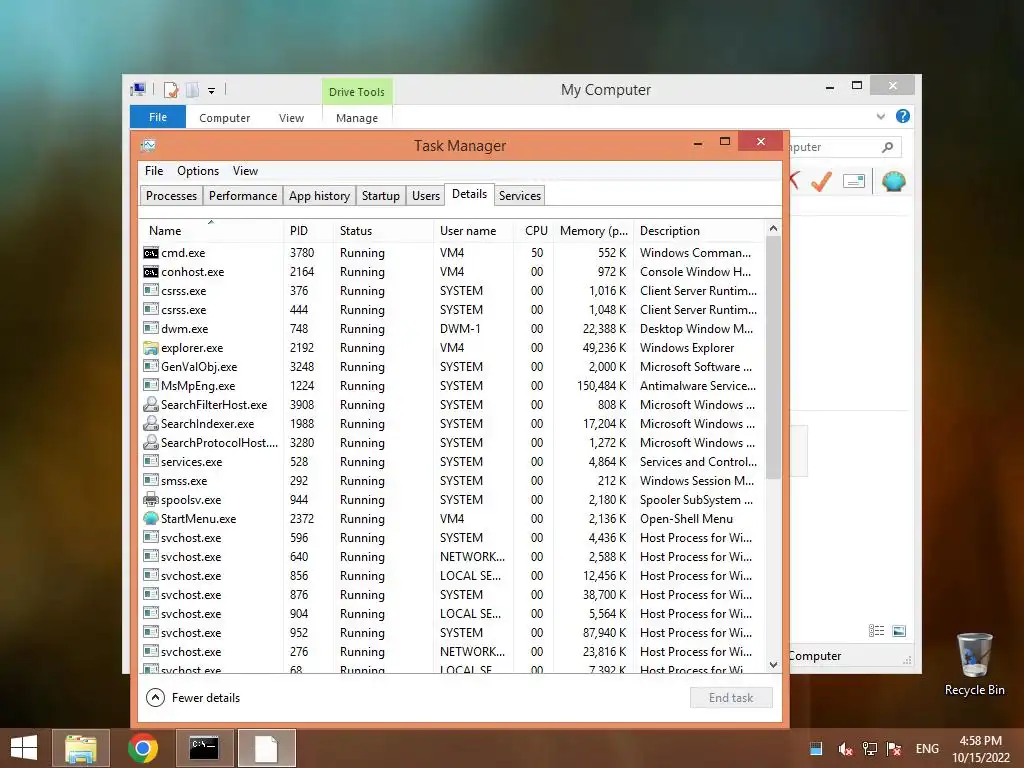
Task: Switch My Computer to large icons view
Action: (899, 630)
